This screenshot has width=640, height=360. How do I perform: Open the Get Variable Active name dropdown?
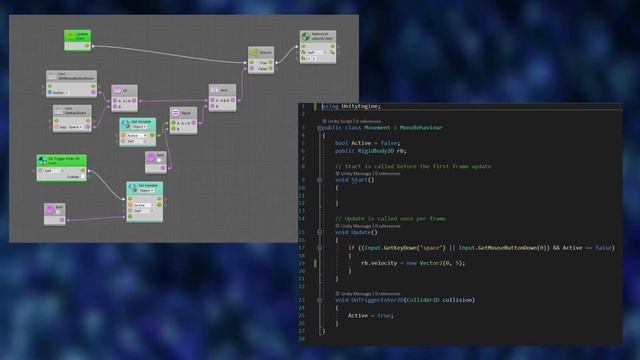tap(136, 135)
